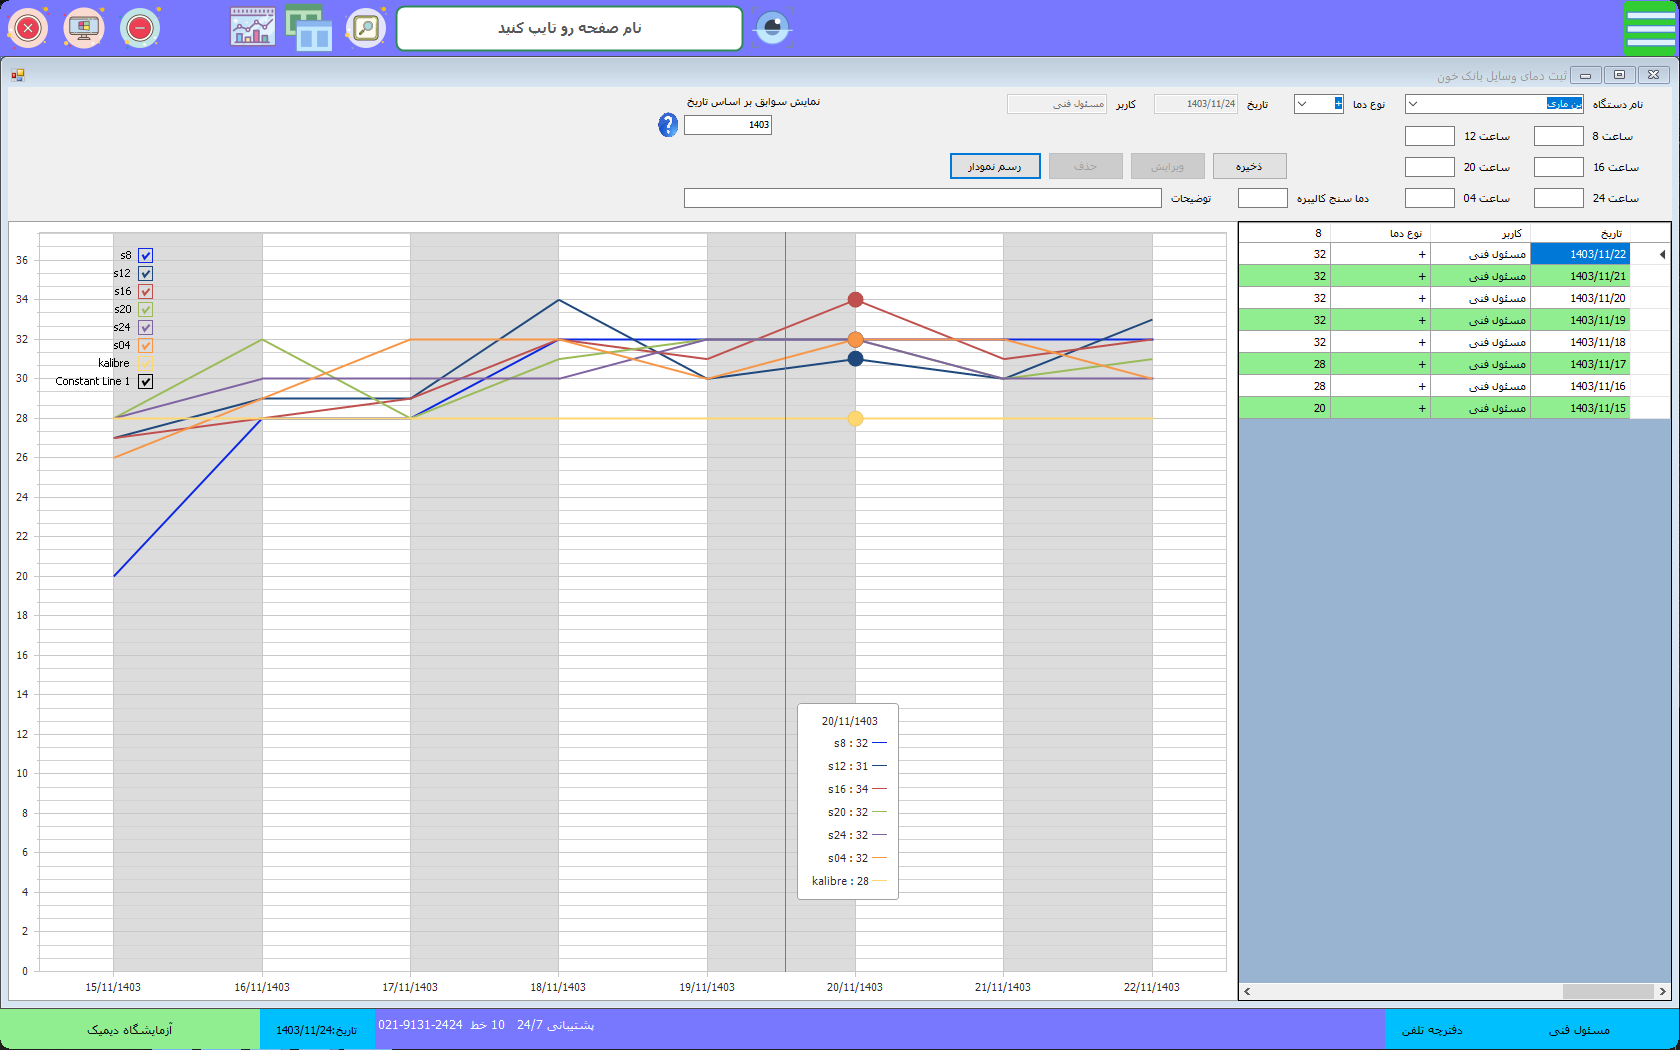The height and width of the screenshot is (1050, 1680).
Task: Click the desktop monitor icon in top toolbar
Action: coord(84,28)
